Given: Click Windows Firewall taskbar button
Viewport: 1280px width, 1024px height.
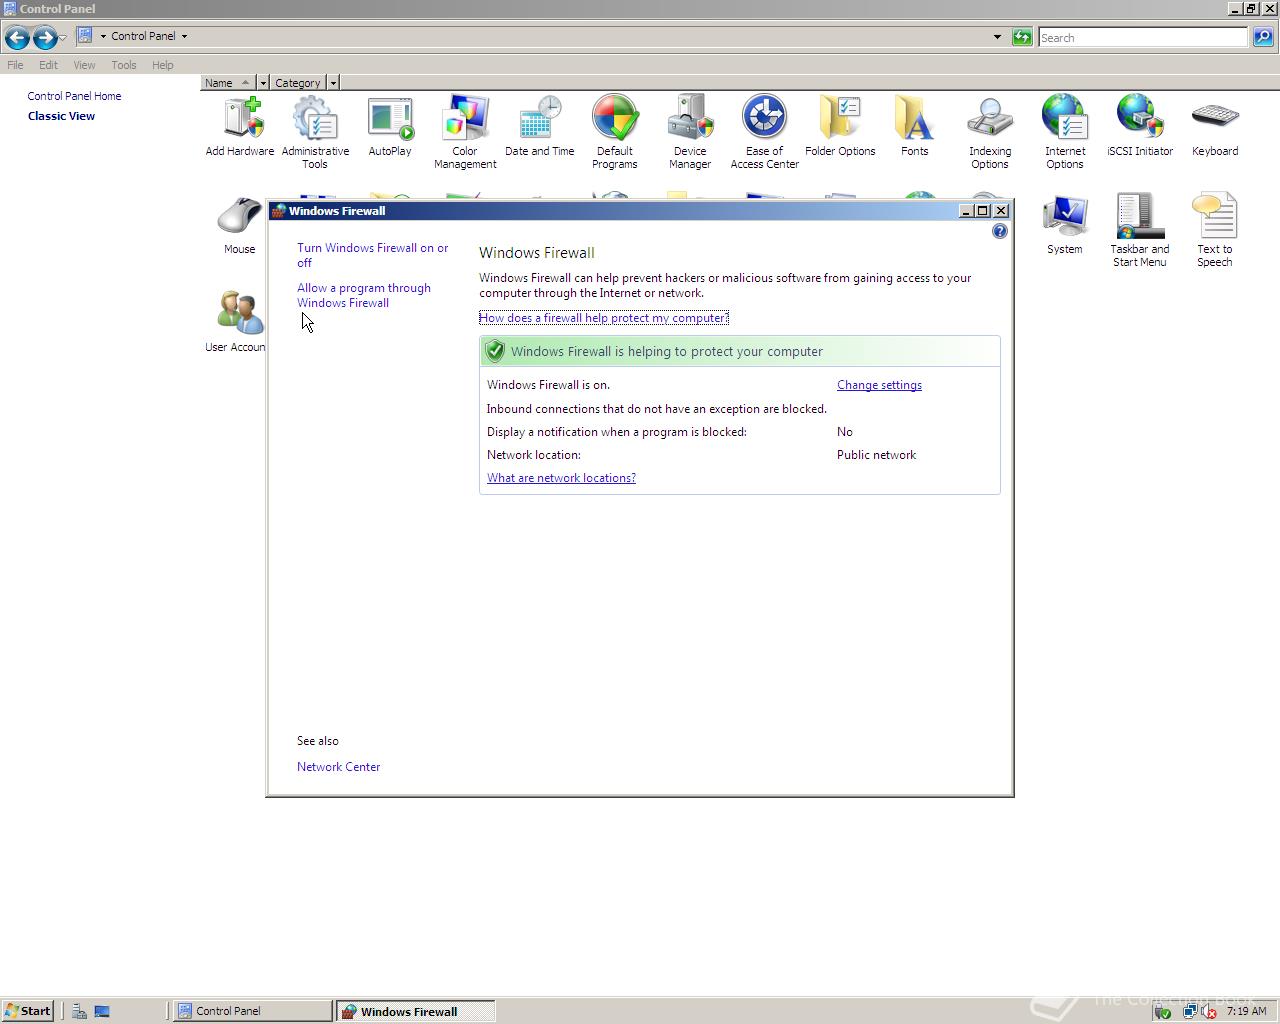Looking at the screenshot, I should pos(415,1011).
